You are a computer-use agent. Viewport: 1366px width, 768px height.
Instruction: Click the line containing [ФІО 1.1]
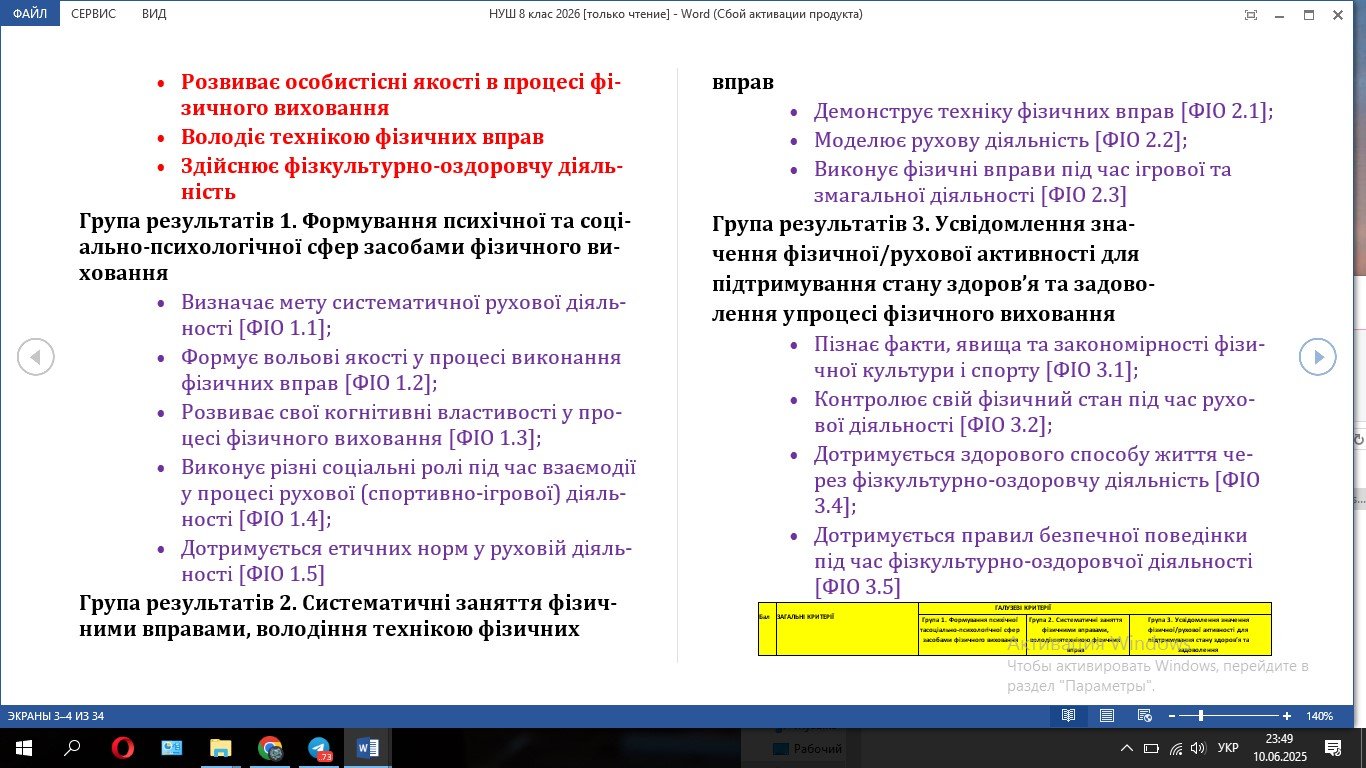tap(256, 327)
